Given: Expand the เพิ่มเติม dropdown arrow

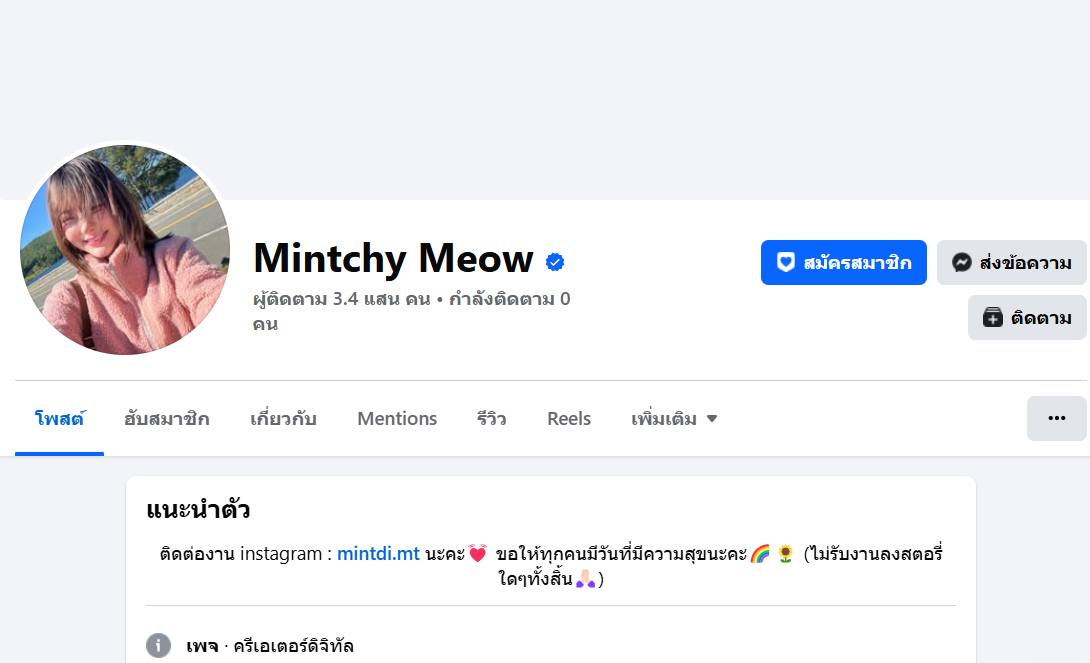Looking at the screenshot, I should pyautogui.click(x=712, y=418).
